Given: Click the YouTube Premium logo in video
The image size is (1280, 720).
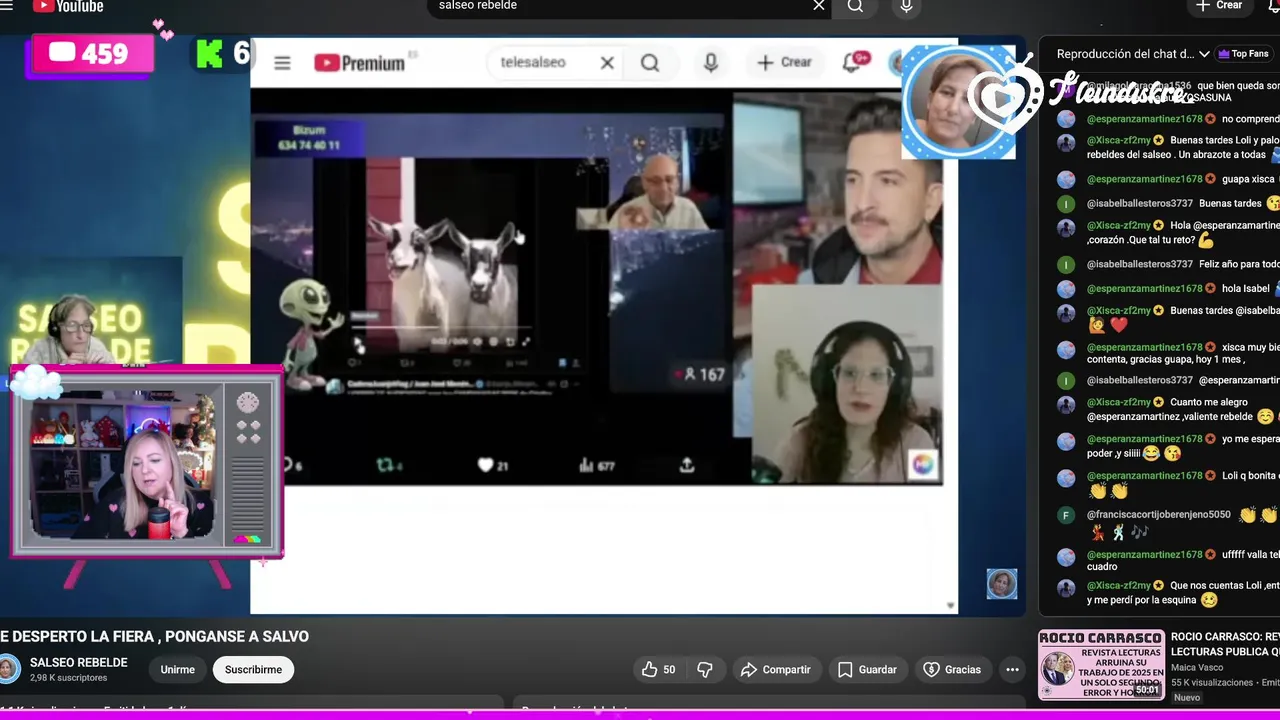Looking at the screenshot, I should click(x=360, y=63).
